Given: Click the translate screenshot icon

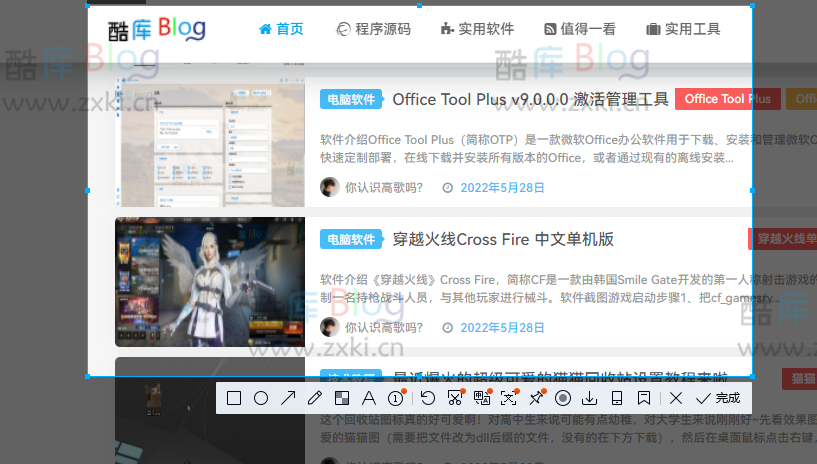Looking at the screenshot, I should (482, 398).
